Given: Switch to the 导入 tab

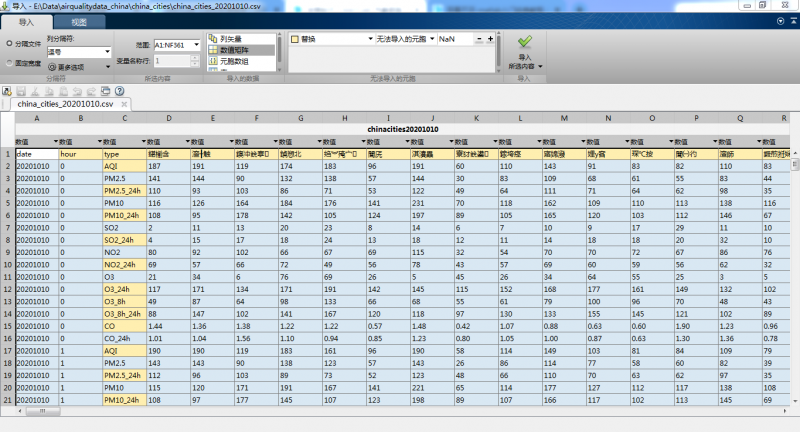Looking at the screenshot, I should point(26,21).
